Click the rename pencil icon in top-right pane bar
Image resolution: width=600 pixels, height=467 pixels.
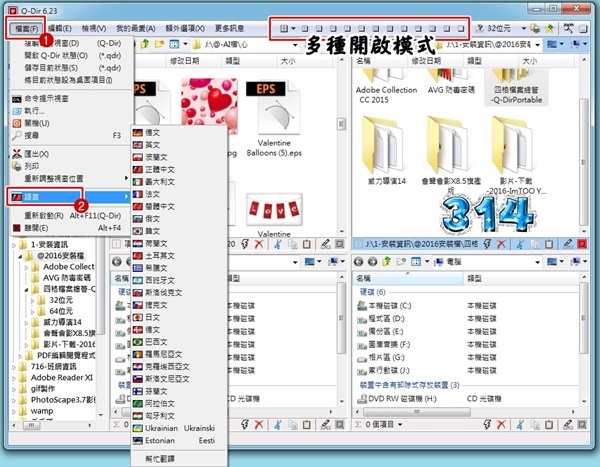[x=568, y=244]
